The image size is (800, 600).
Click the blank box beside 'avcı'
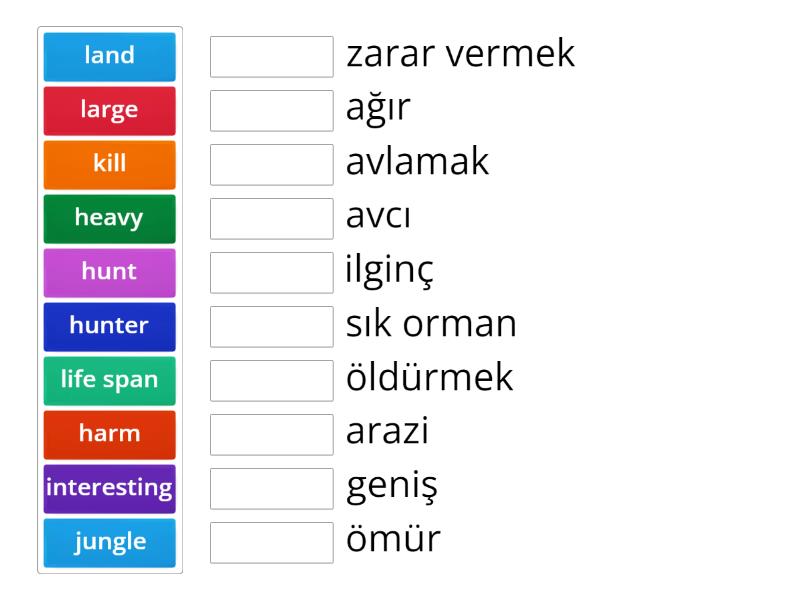click(272, 219)
